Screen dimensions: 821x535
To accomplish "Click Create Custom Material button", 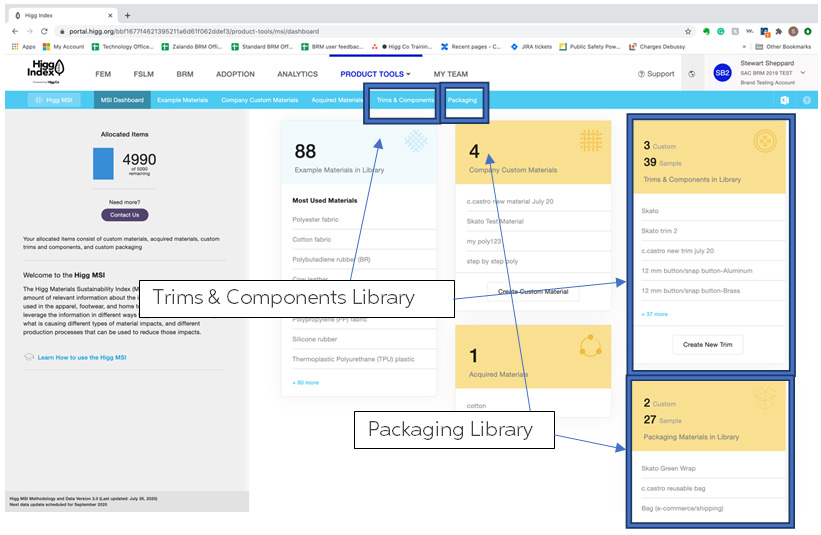I will point(533,292).
